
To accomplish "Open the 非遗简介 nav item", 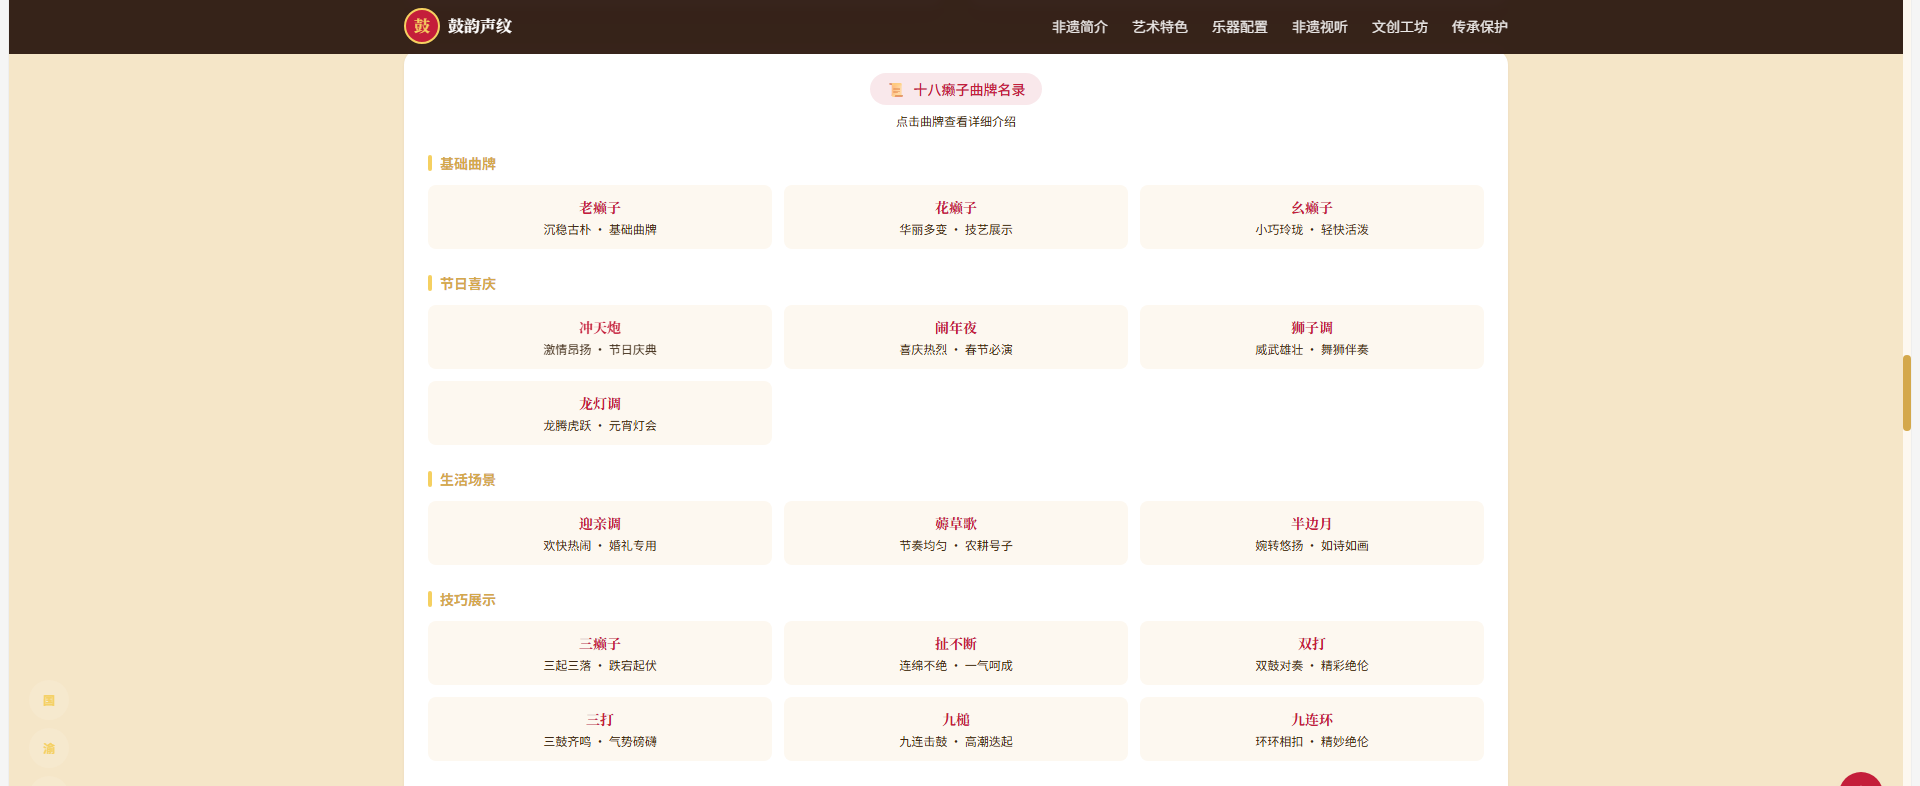I will click(1080, 27).
